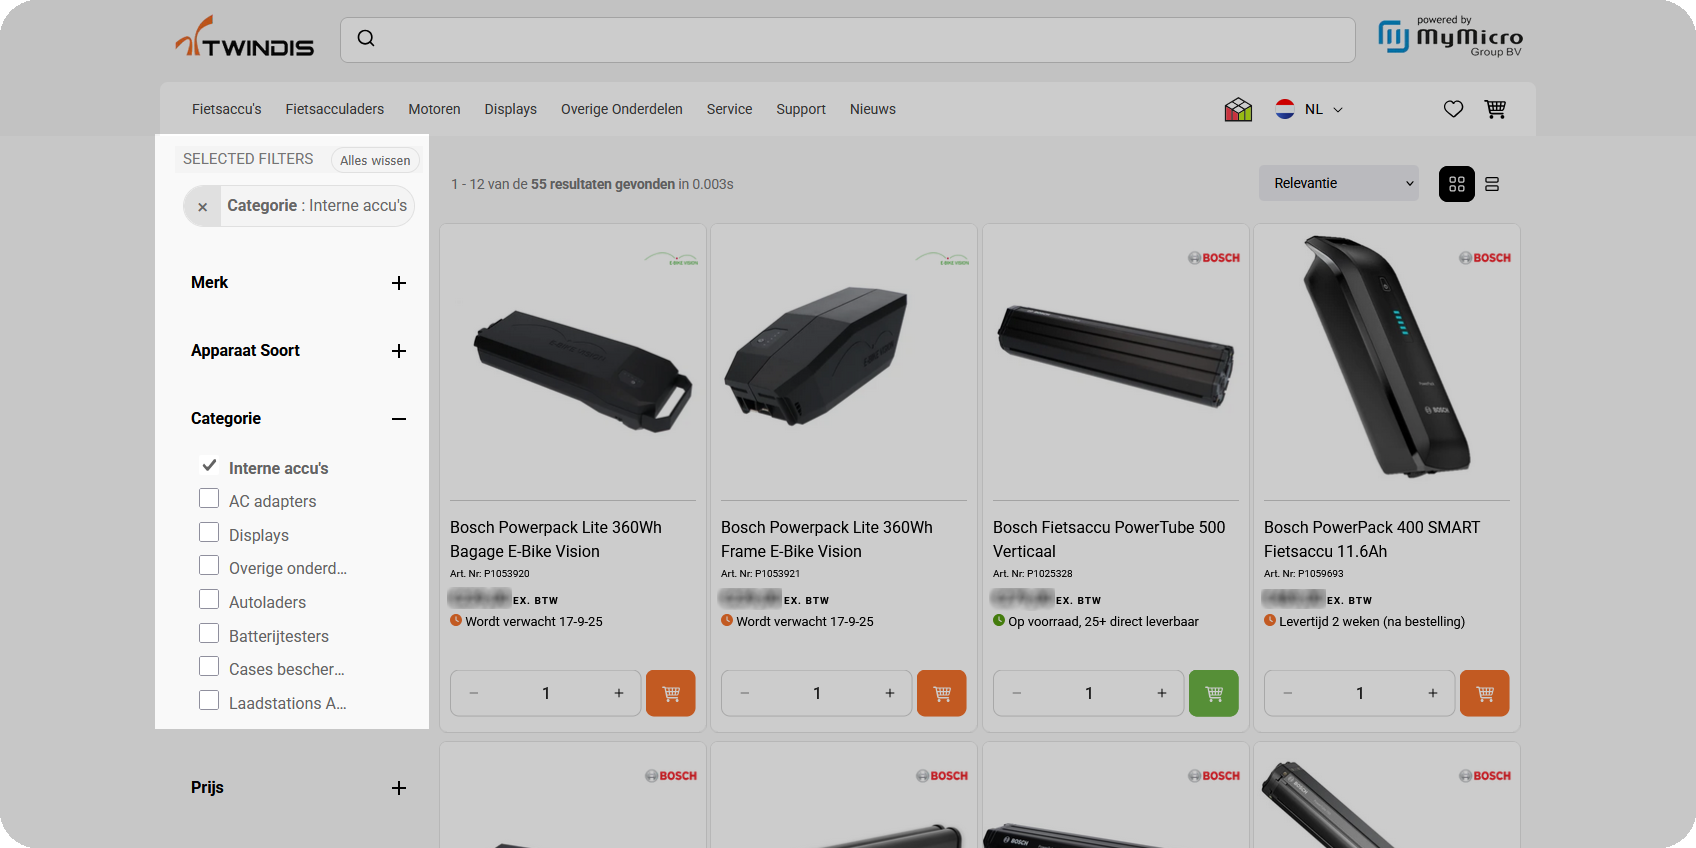Viewport: 1696px width, 848px height.
Task: Open the Nieuws menu
Action: click(x=873, y=109)
